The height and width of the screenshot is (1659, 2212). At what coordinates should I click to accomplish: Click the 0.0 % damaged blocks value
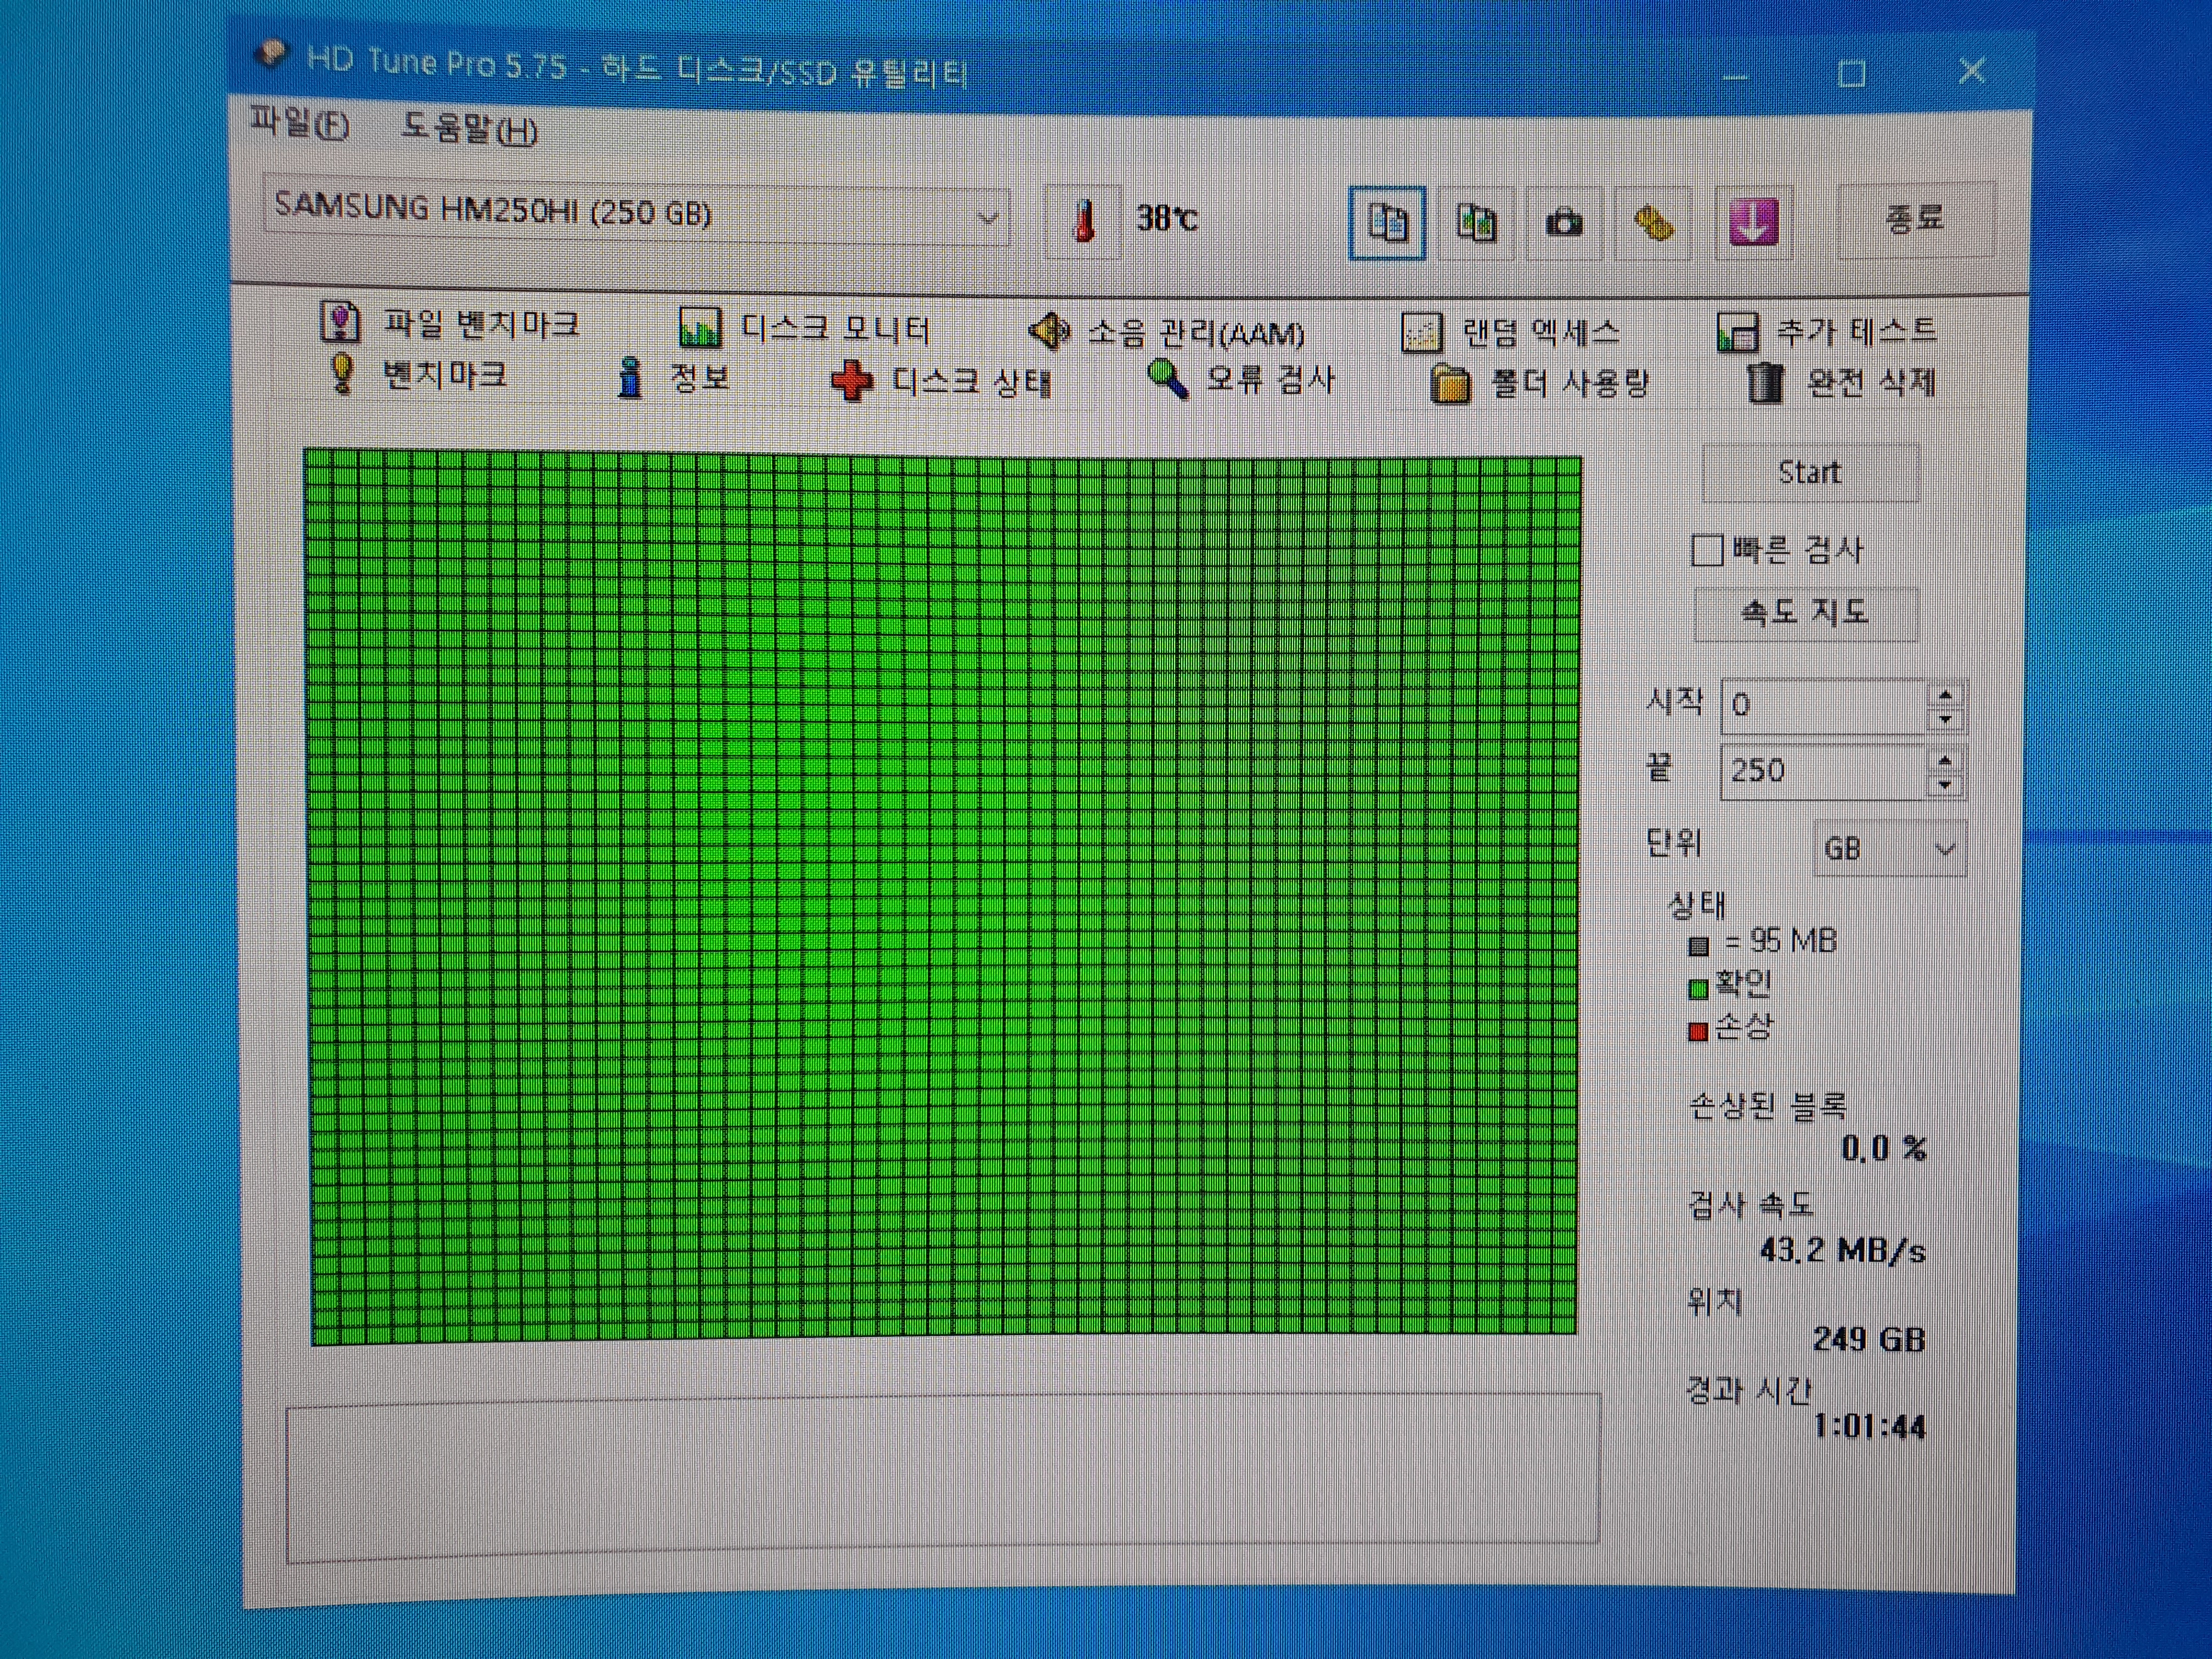[1884, 1148]
